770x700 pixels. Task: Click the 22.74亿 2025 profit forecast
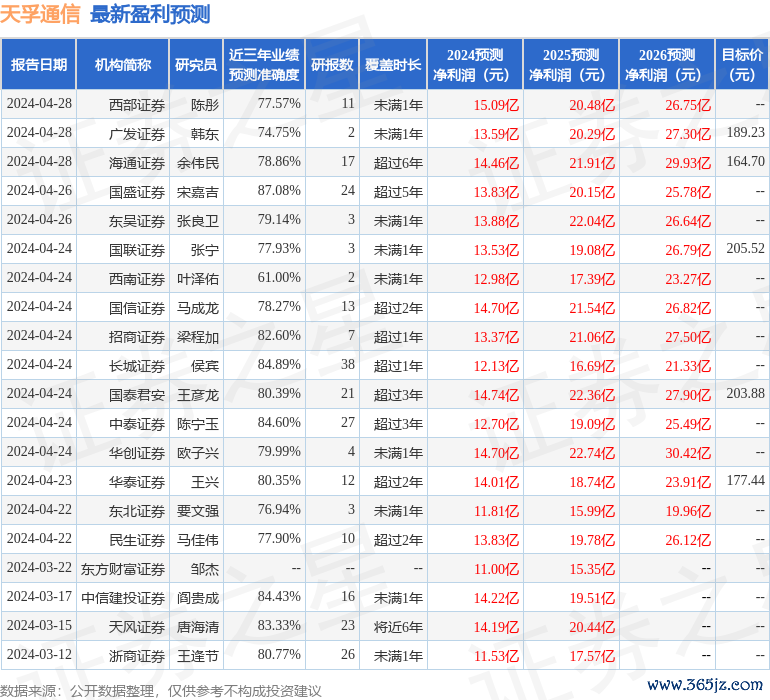coord(592,453)
